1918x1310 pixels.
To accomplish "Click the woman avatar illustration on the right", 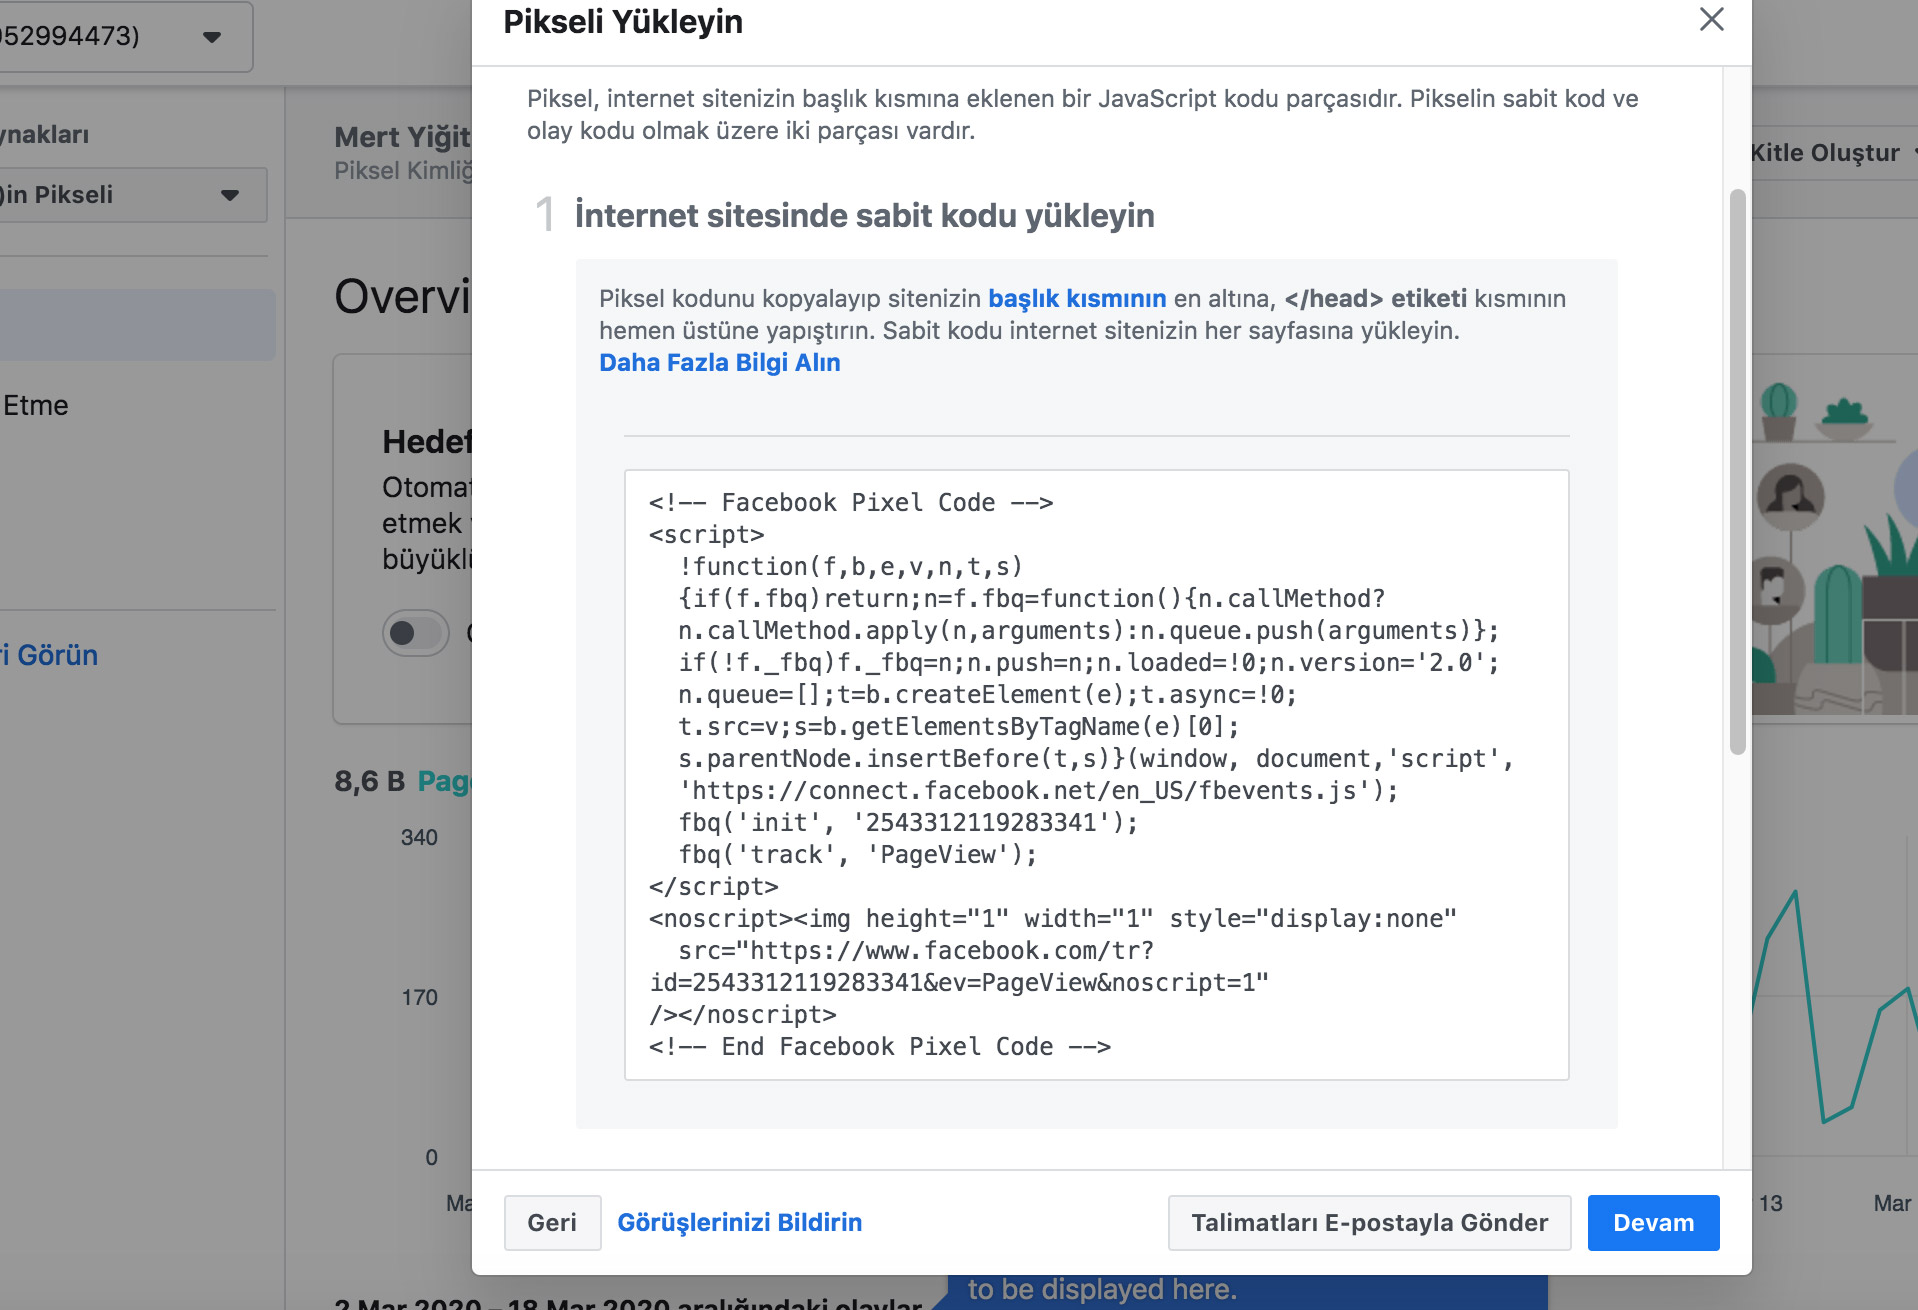I will 1790,496.
